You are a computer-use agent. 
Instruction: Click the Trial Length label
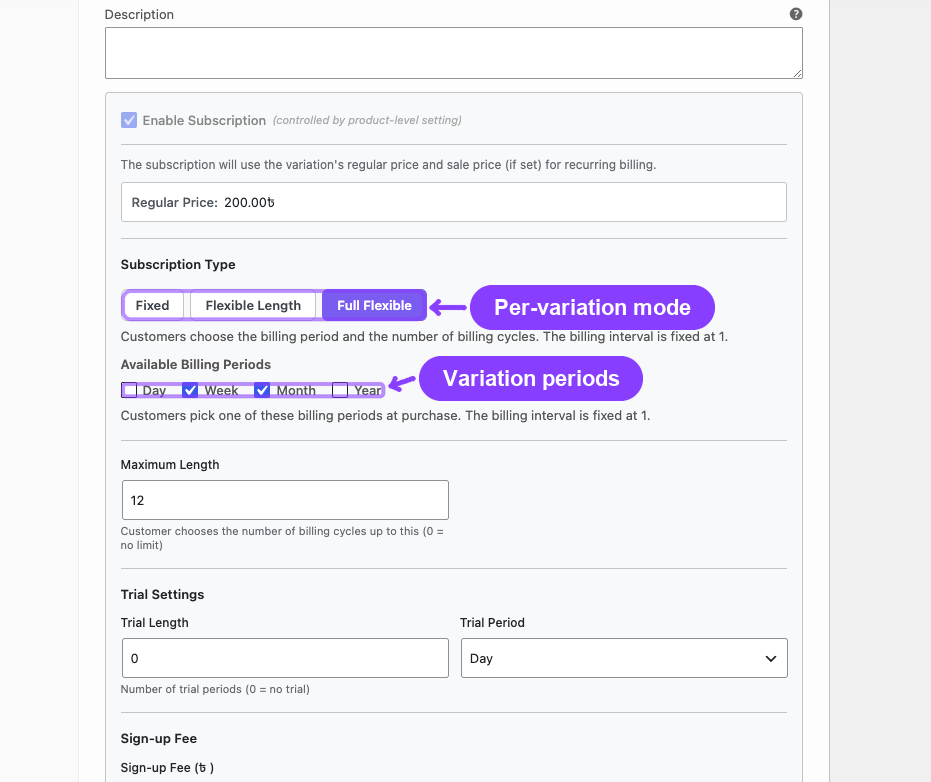[x=154, y=622]
